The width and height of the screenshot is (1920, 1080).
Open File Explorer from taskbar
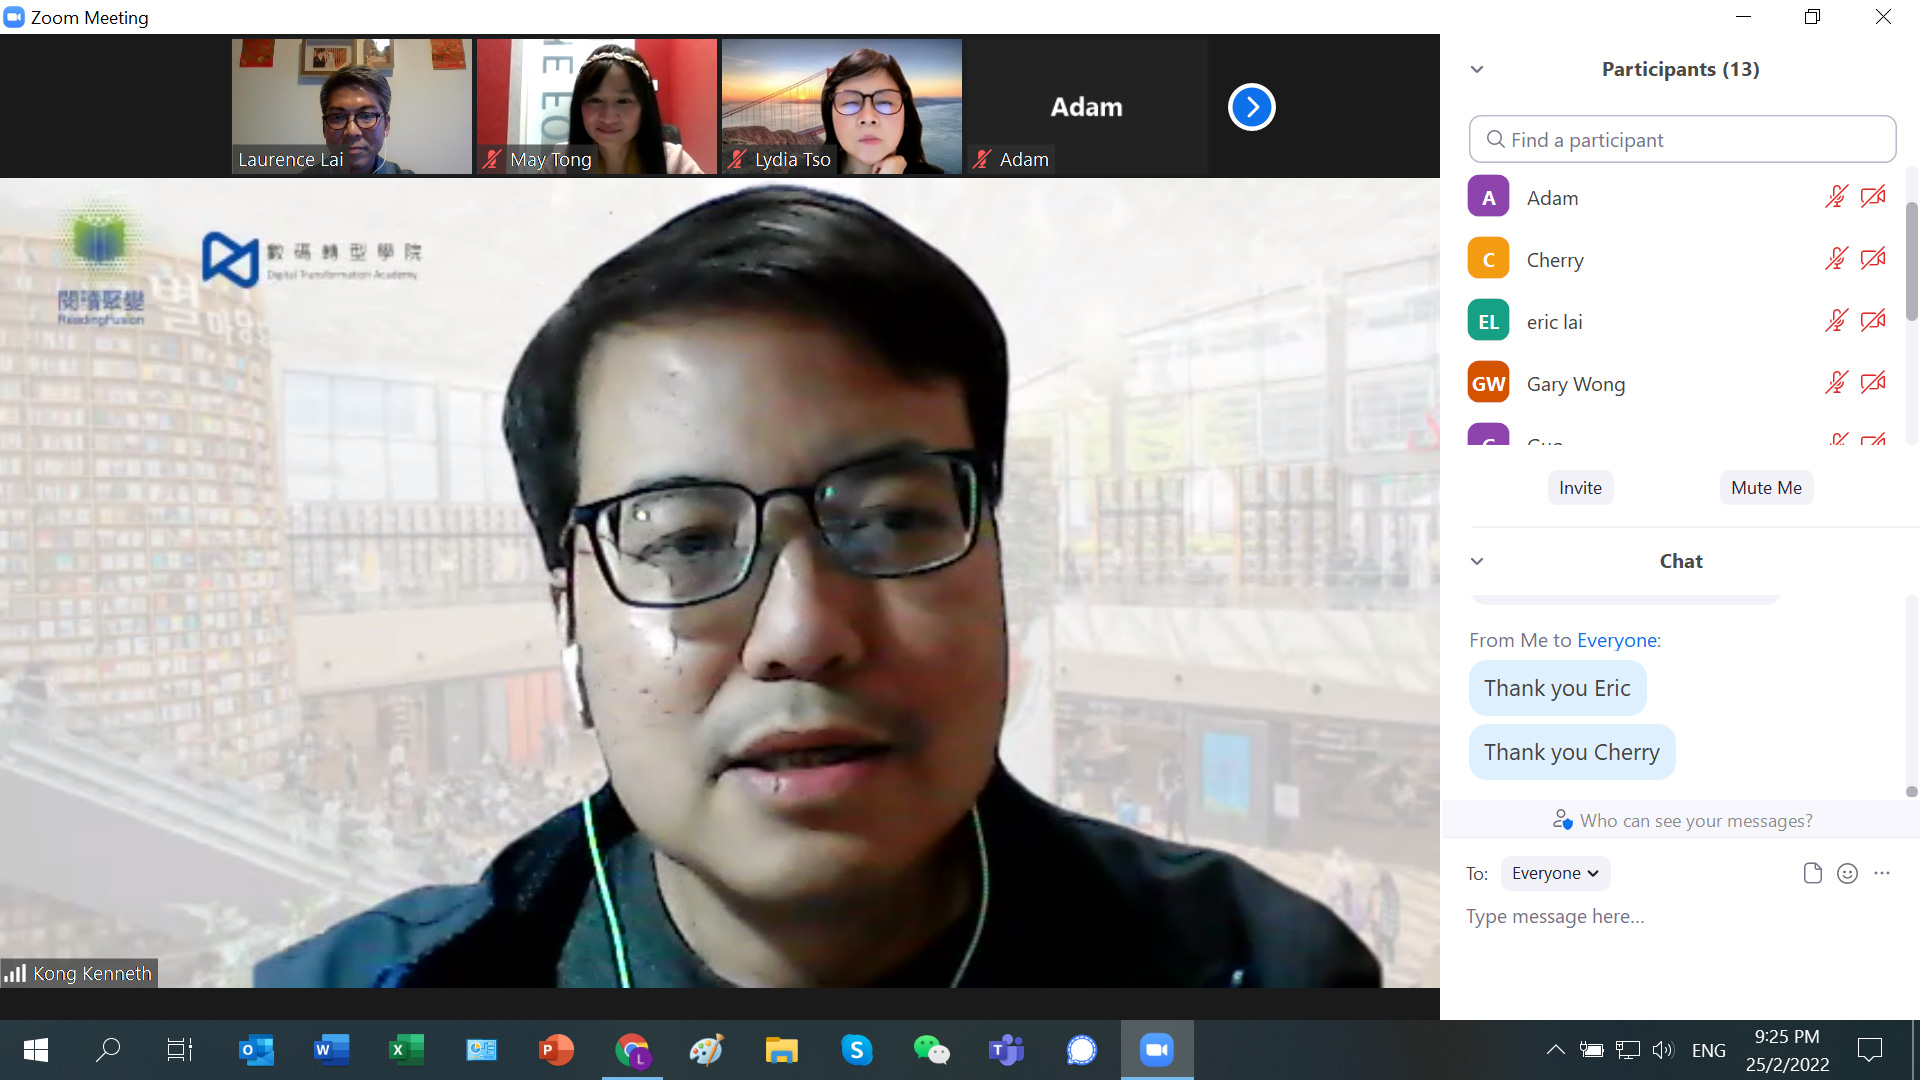(781, 1050)
